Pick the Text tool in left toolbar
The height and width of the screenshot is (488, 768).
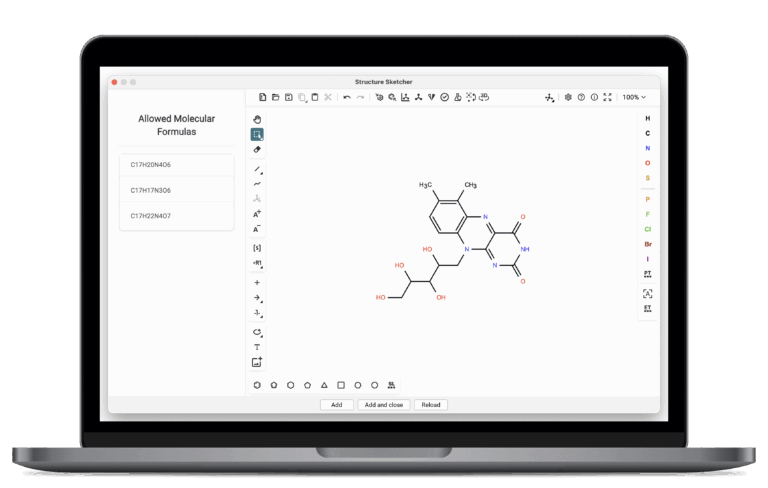tap(257, 347)
